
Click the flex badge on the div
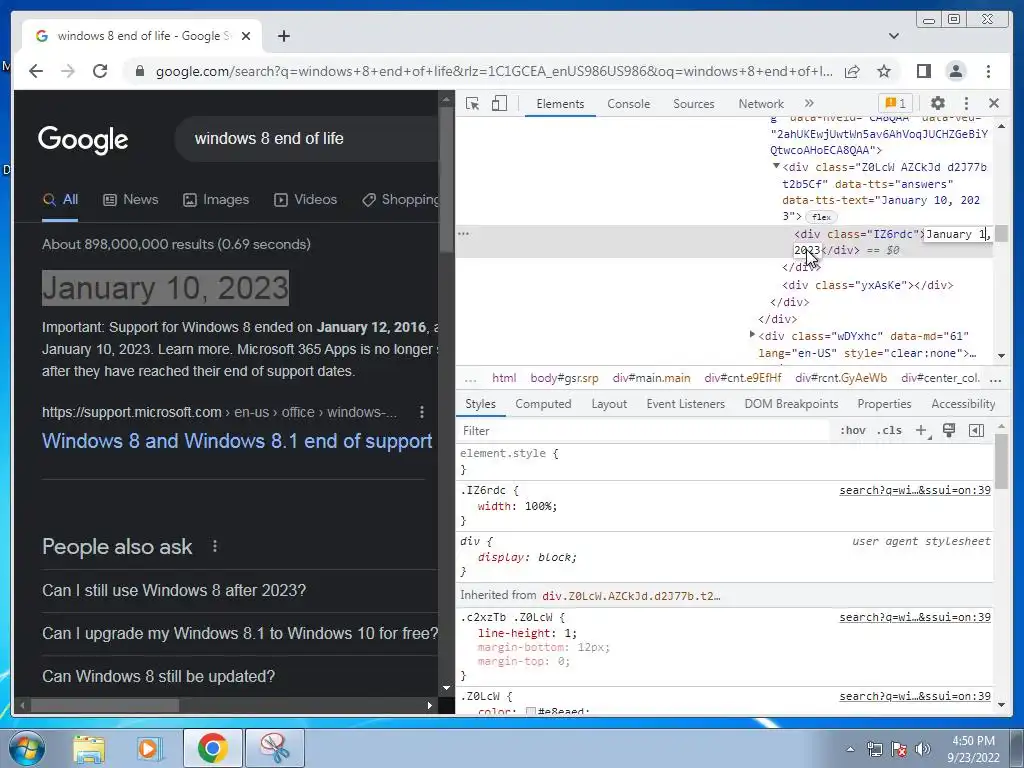tap(821, 217)
